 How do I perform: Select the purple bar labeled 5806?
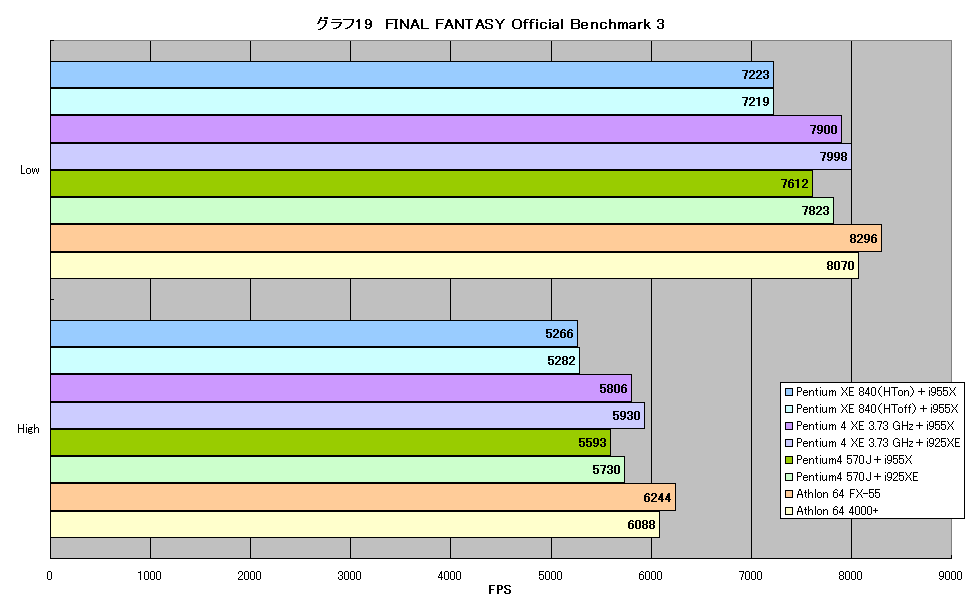[x=341, y=388]
